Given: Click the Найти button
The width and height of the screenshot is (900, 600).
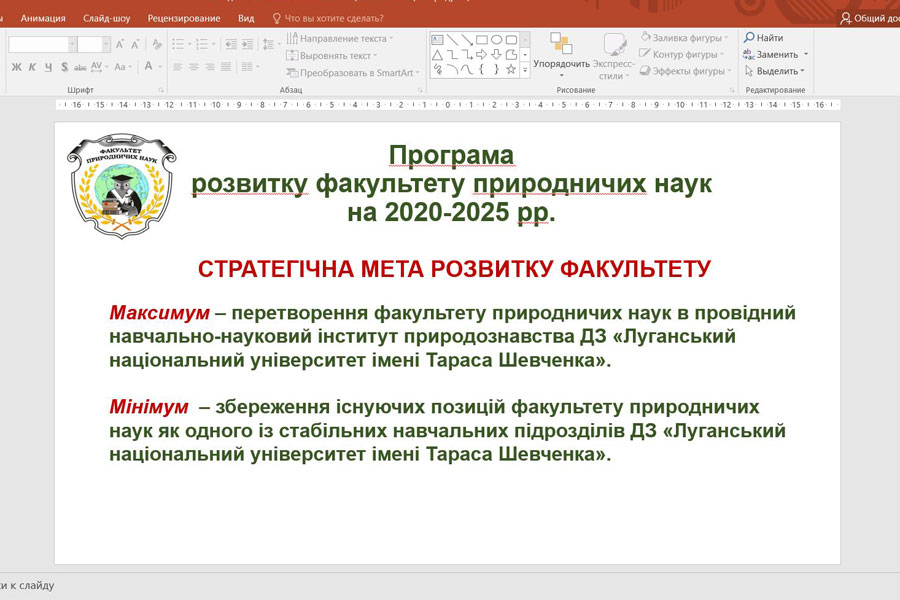Looking at the screenshot, I should point(763,38).
